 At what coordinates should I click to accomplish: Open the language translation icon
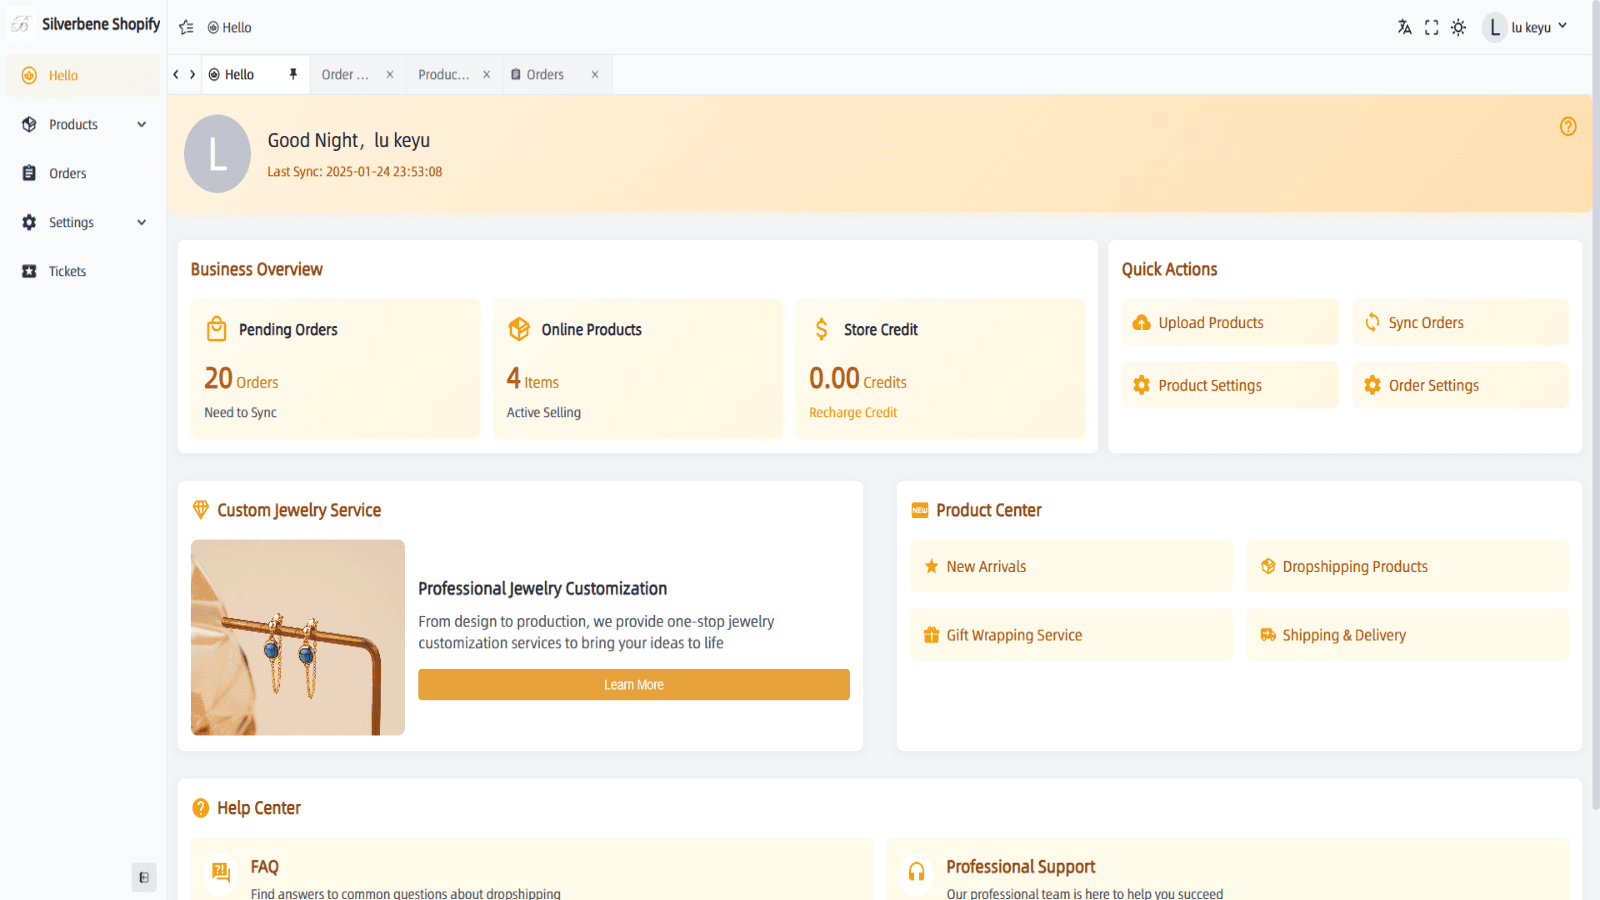point(1405,28)
